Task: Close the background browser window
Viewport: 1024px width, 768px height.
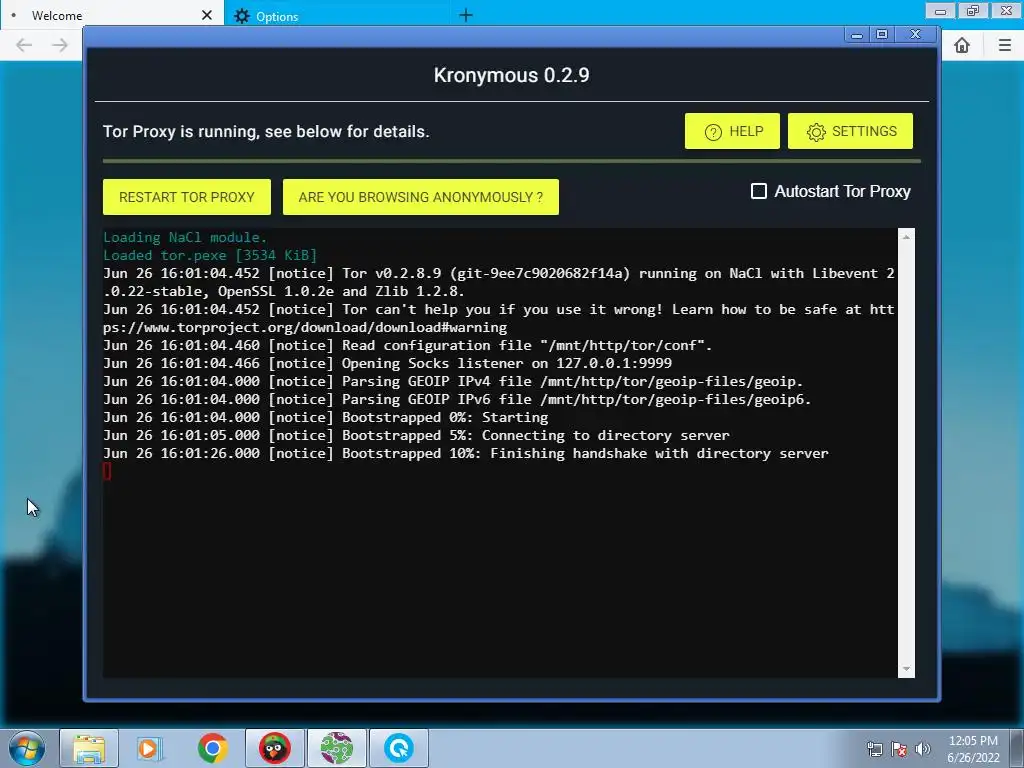Action: pyautogui.click(x=1006, y=10)
